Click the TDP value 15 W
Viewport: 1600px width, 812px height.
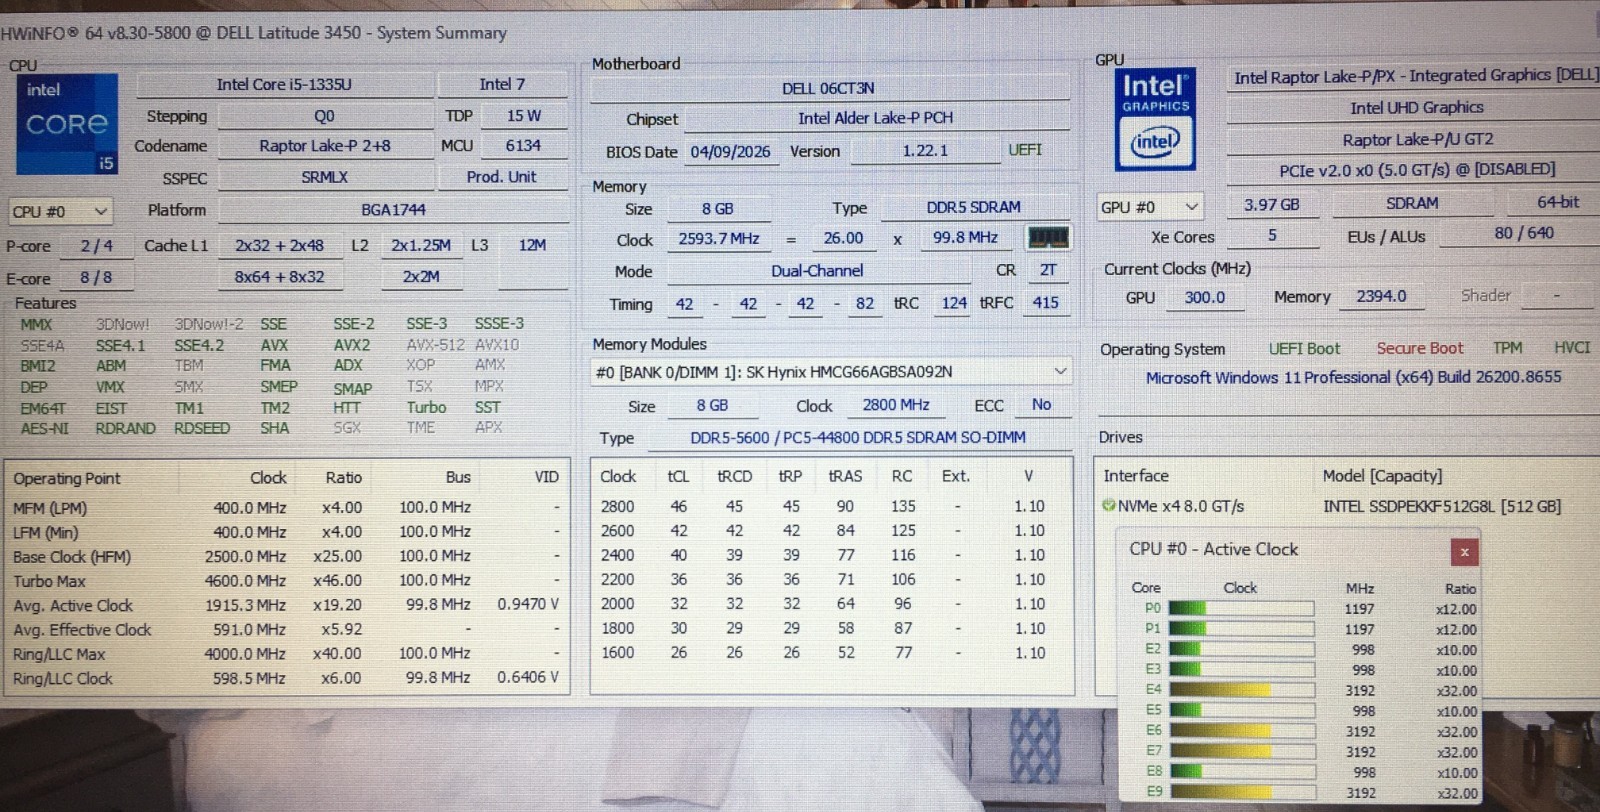coord(523,116)
